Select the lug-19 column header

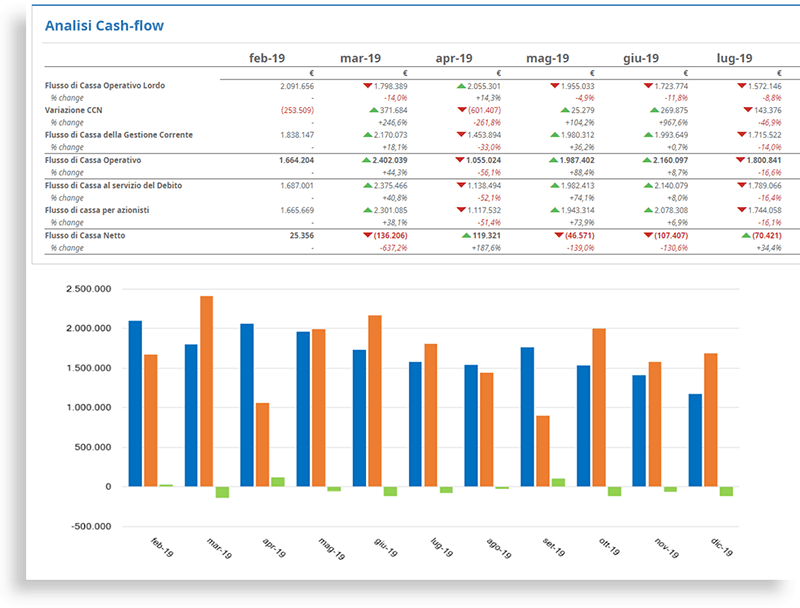(x=734, y=58)
